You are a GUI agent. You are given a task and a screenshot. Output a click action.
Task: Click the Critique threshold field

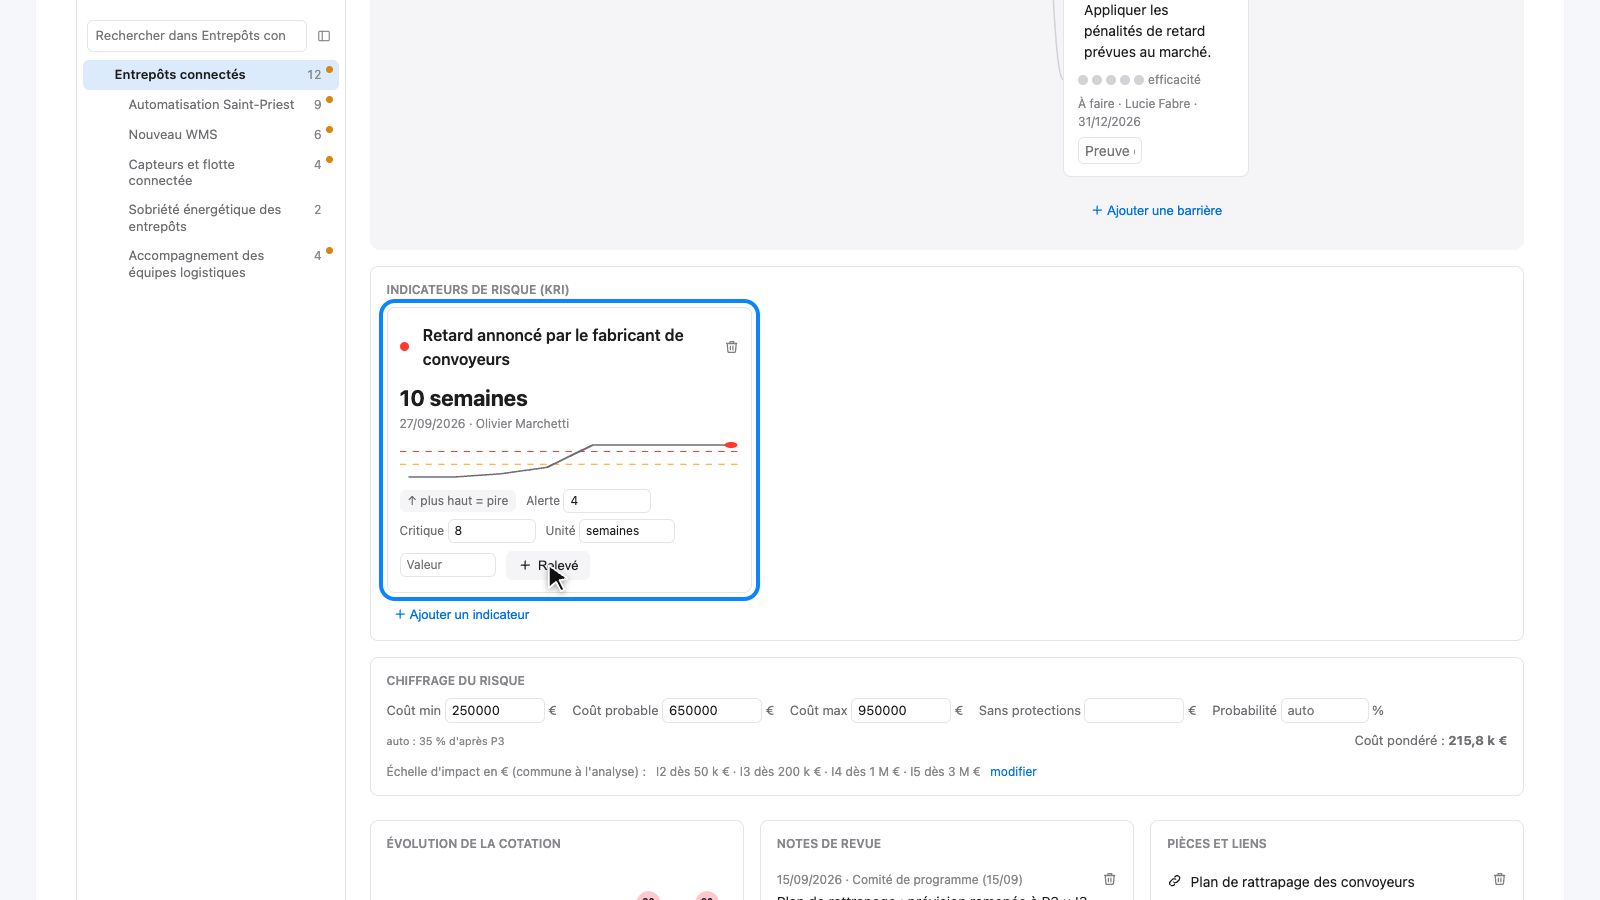click(x=492, y=531)
